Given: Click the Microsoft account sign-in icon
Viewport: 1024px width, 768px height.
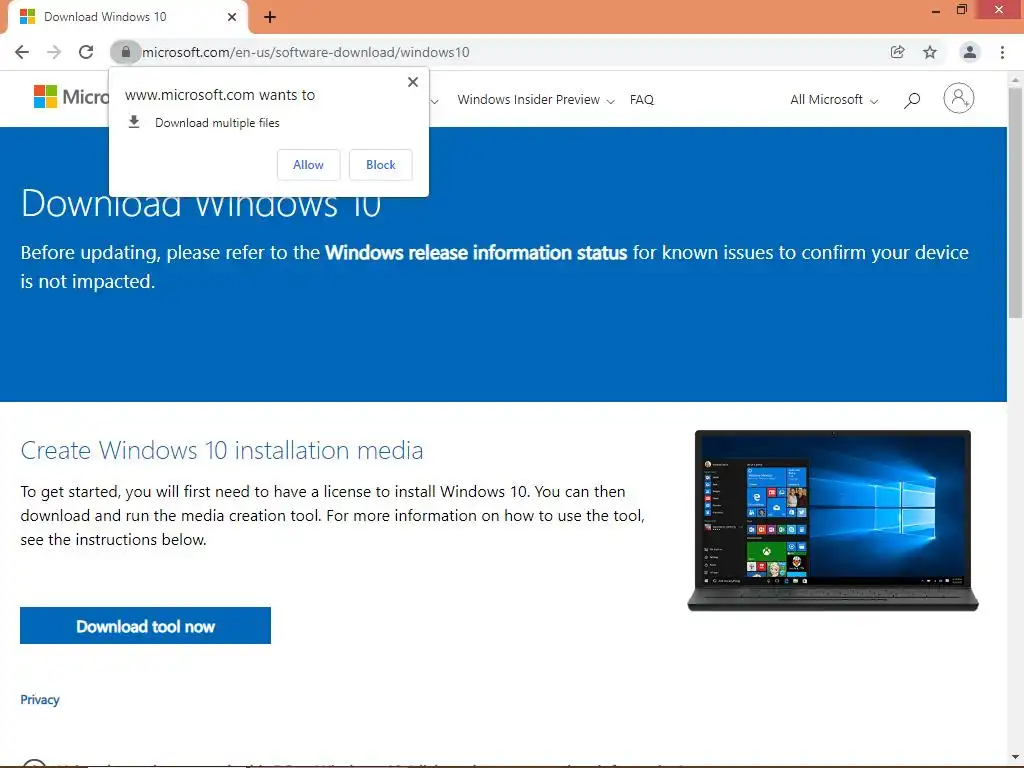Looking at the screenshot, I should 959,99.
